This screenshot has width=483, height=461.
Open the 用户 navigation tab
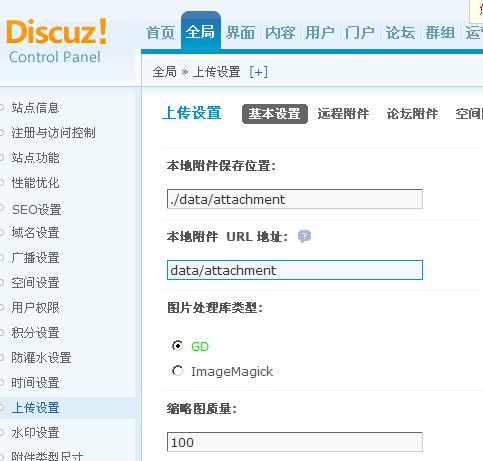320,33
